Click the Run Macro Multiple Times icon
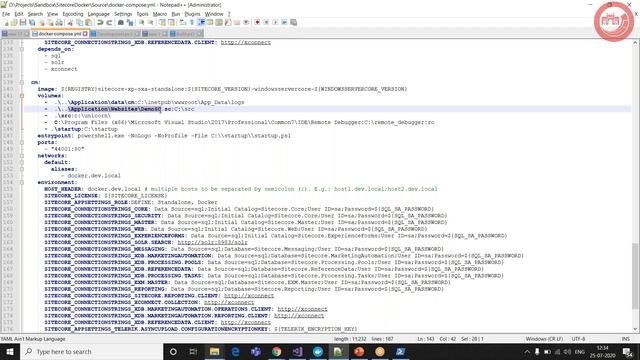This screenshot has width=640, height=360. point(284,22)
